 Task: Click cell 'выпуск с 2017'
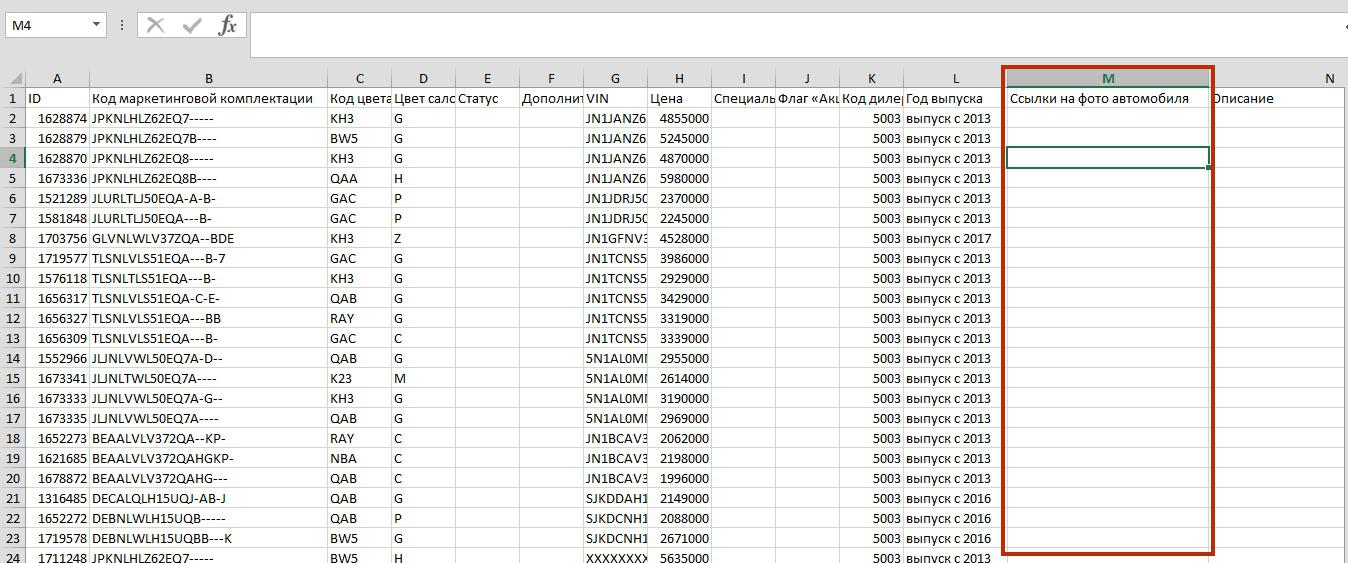[955, 238]
